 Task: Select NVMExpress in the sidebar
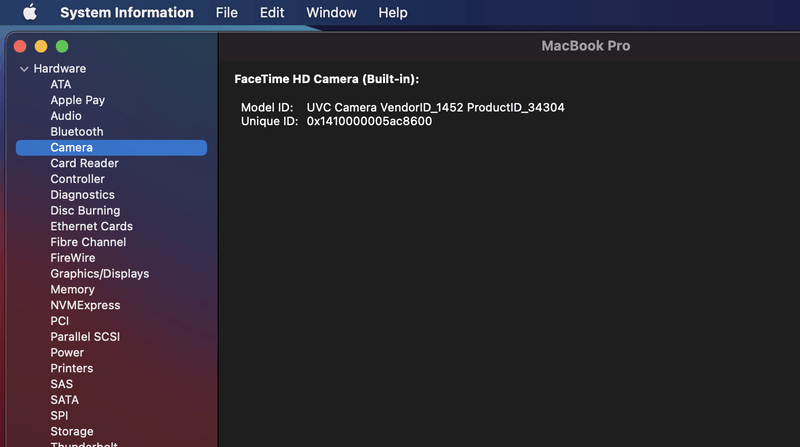coord(85,305)
